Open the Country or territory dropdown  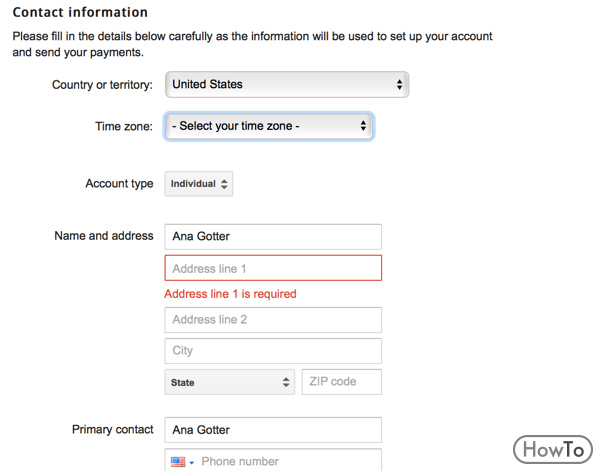pyautogui.click(x=287, y=84)
